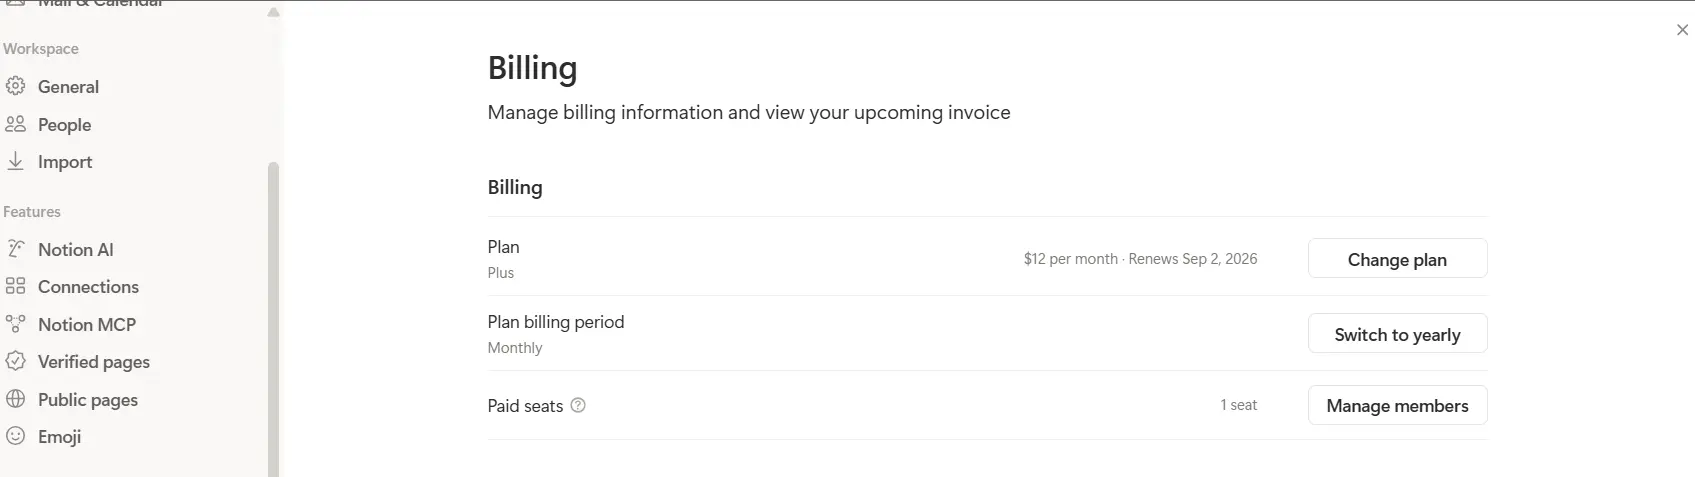Click the sidebar vertical scrollbar
This screenshot has height=477, width=1695.
point(274,319)
